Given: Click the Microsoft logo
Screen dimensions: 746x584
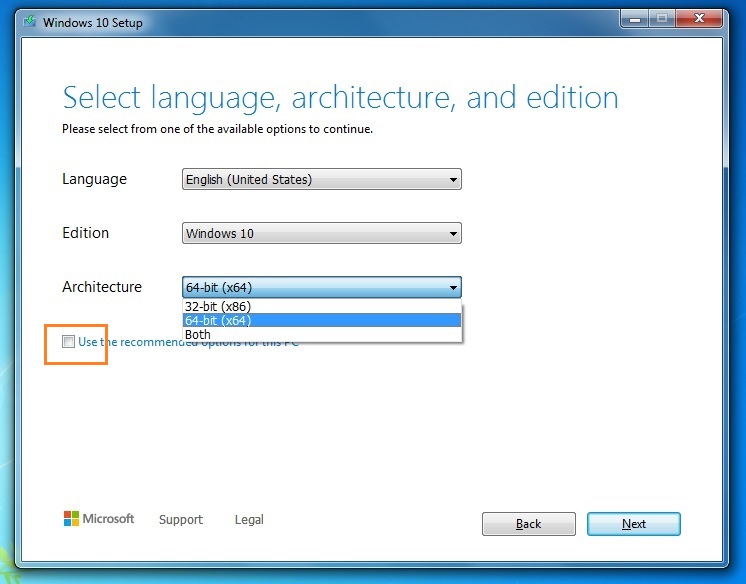Looking at the screenshot, I should 99,518.
